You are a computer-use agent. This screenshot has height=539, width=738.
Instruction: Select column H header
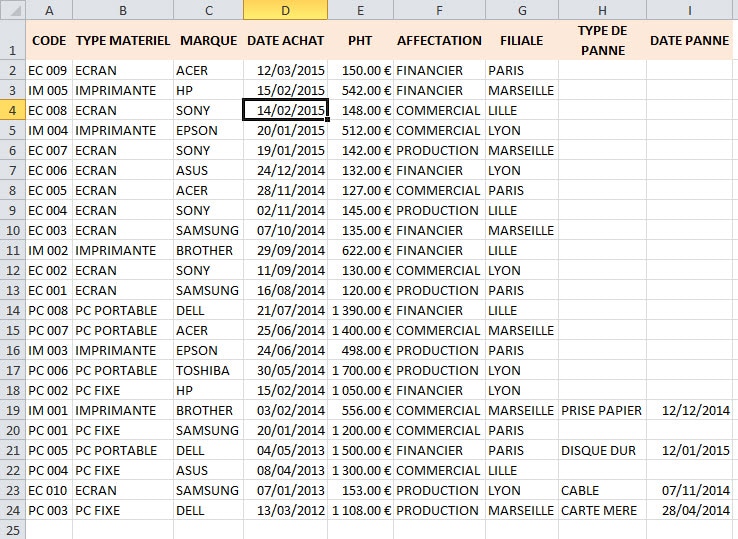point(602,10)
